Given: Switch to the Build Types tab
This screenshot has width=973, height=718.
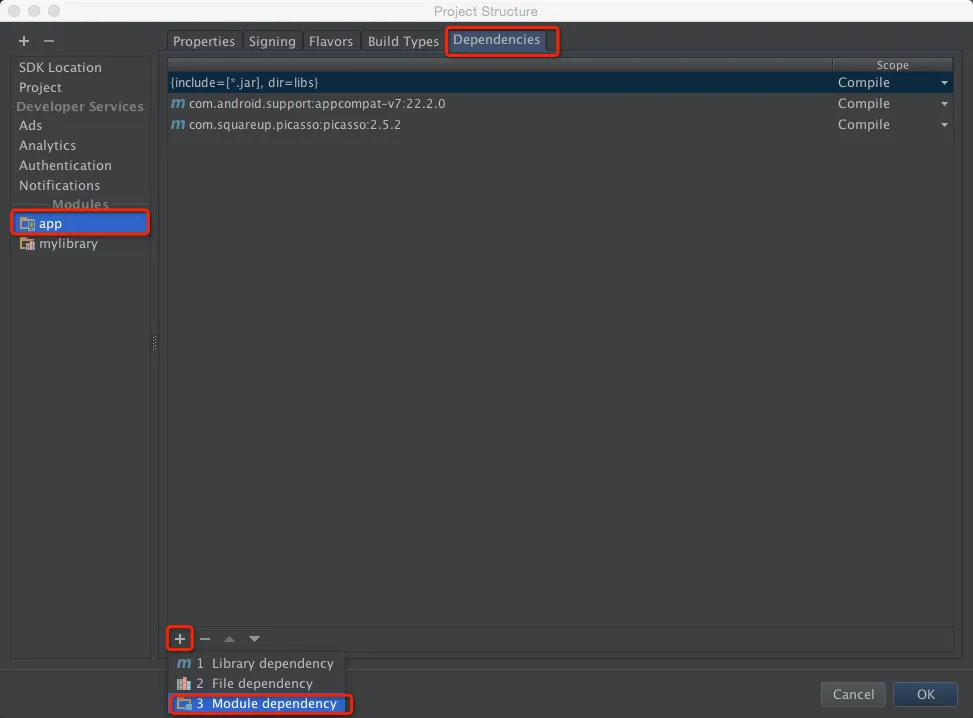Looking at the screenshot, I should pyautogui.click(x=403, y=41).
